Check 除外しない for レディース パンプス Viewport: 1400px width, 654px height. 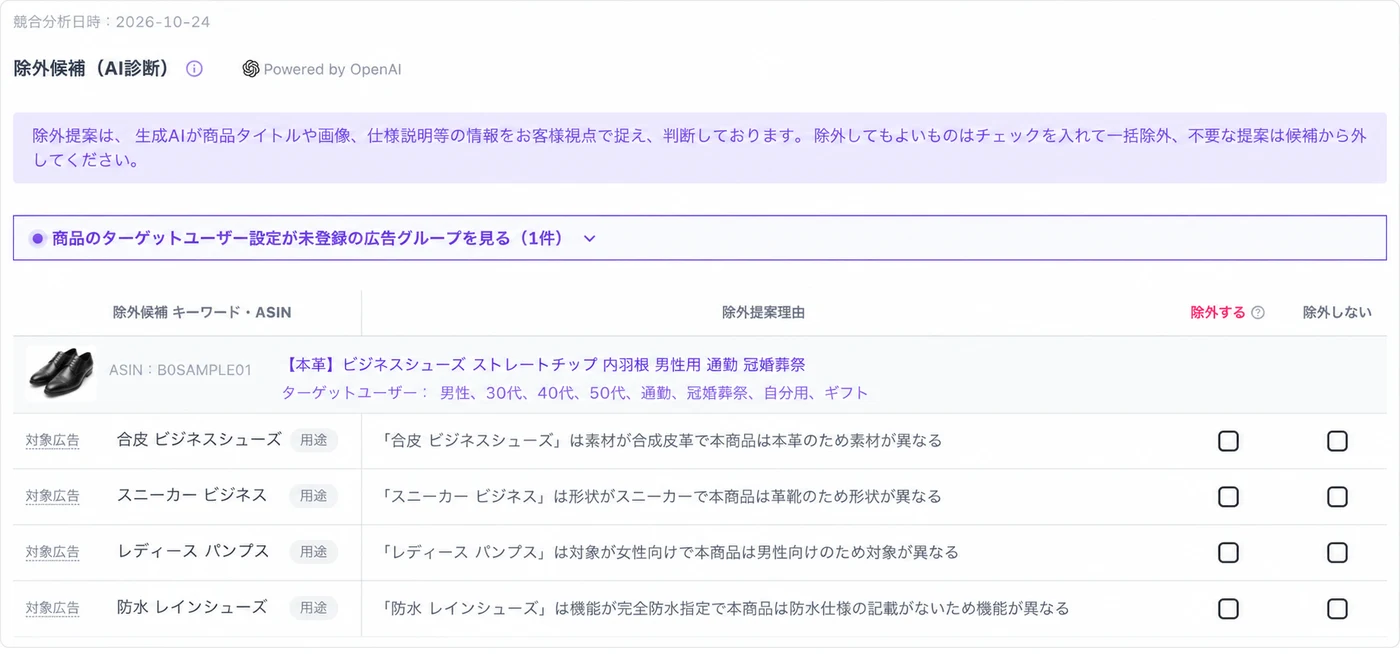pos(1337,553)
